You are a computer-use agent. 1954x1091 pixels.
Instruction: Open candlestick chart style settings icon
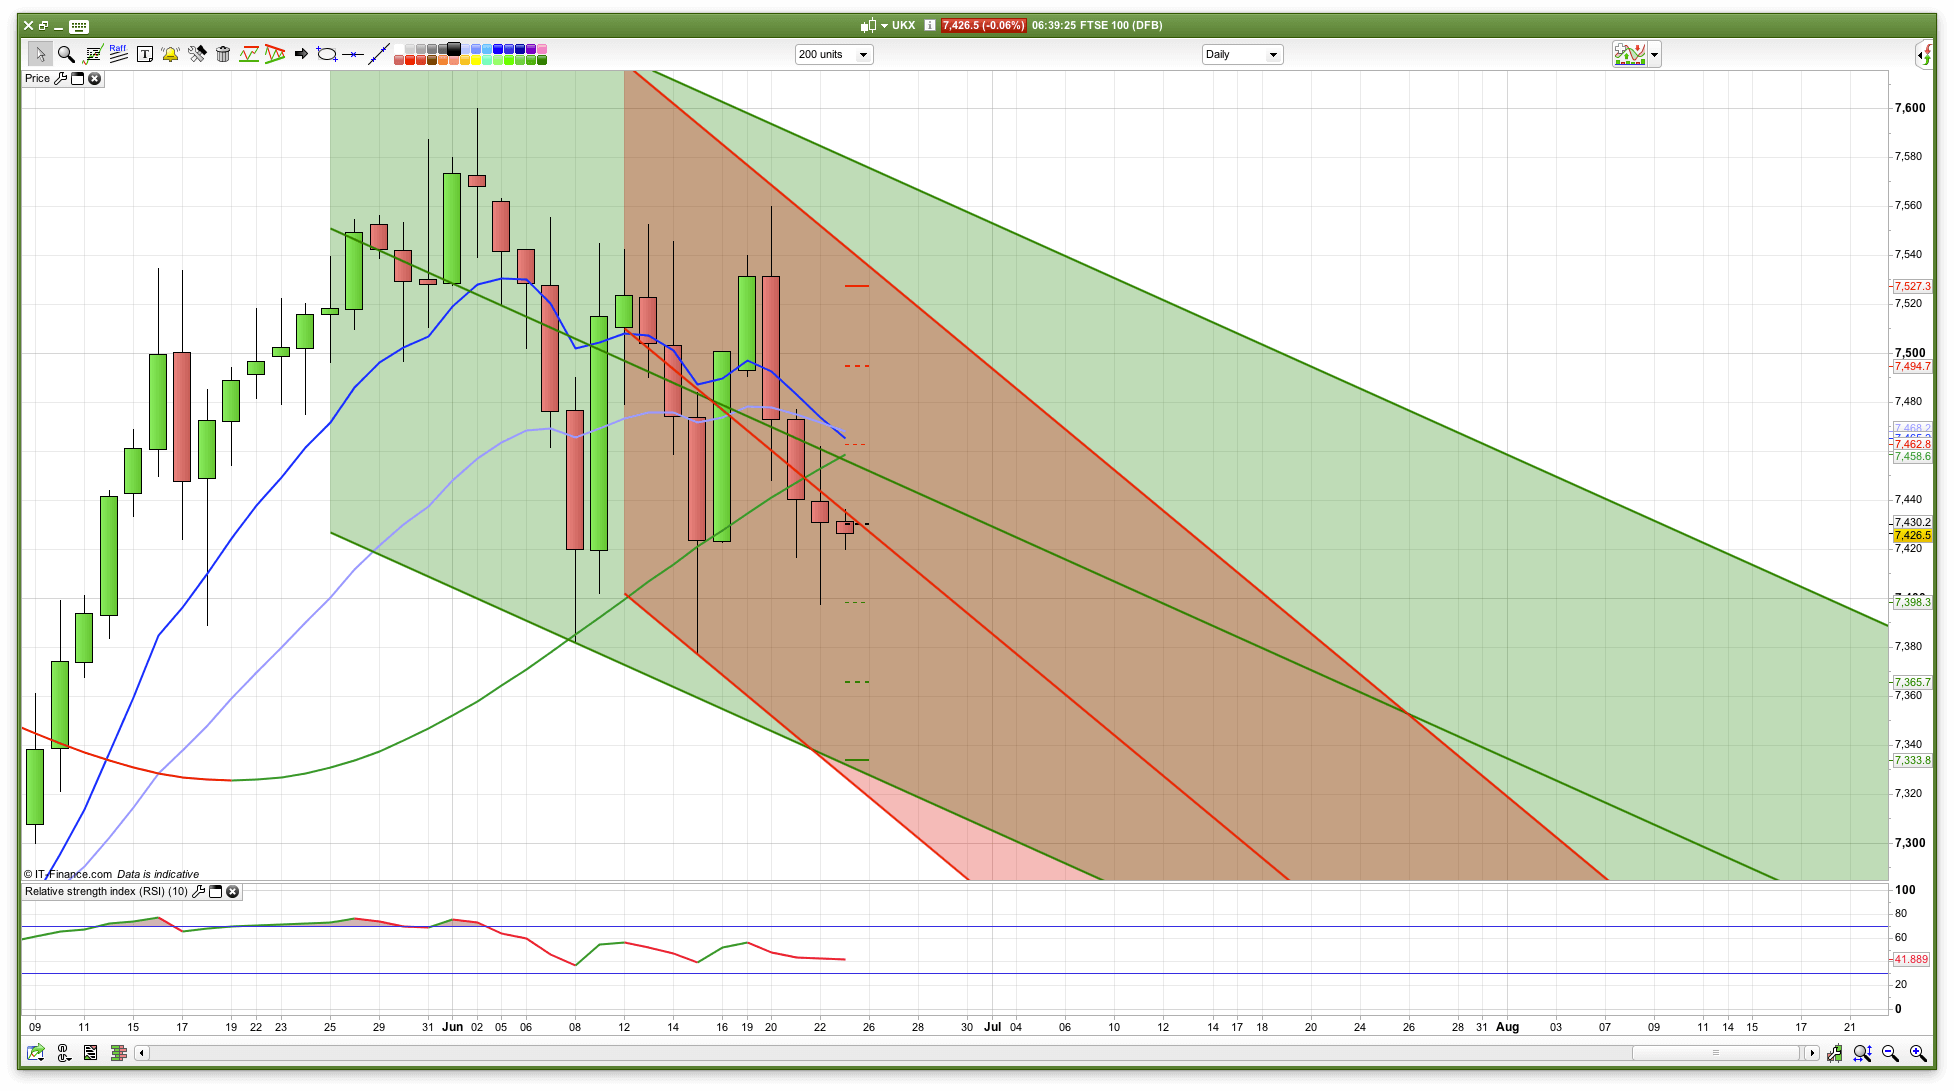click(x=1834, y=1053)
